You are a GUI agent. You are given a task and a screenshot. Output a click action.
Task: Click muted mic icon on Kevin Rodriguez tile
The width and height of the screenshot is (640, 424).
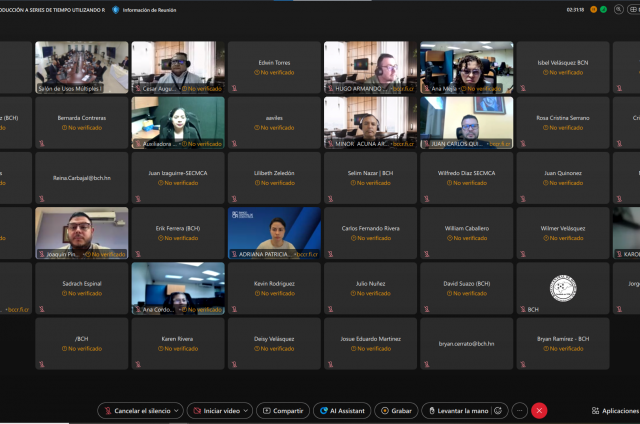point(235,309)
